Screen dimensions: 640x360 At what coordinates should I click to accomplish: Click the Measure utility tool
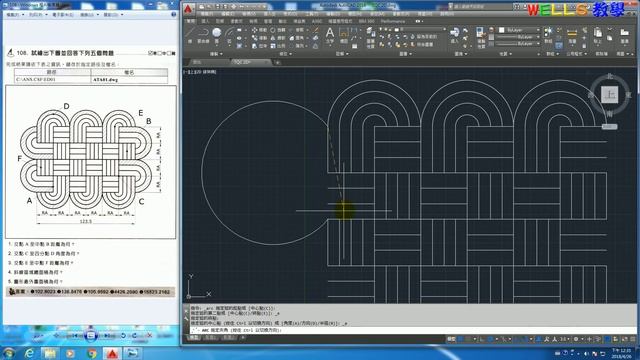[572, 36]
